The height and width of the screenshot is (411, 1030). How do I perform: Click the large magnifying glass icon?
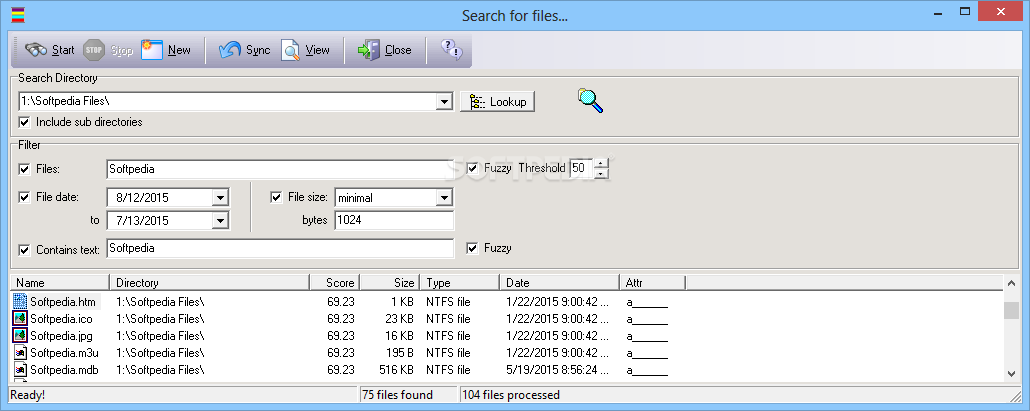tap(591, 100)
